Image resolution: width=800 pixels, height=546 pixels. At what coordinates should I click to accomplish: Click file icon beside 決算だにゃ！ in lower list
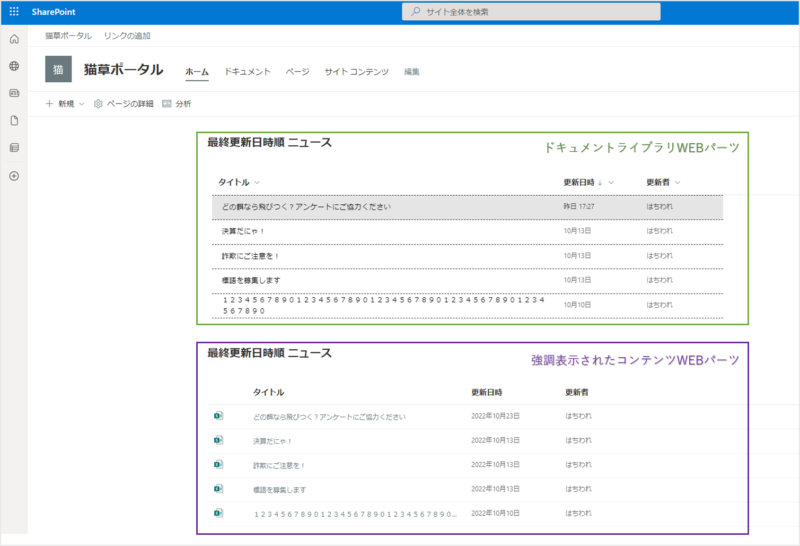pyautogui.click(x=218, y=441)
